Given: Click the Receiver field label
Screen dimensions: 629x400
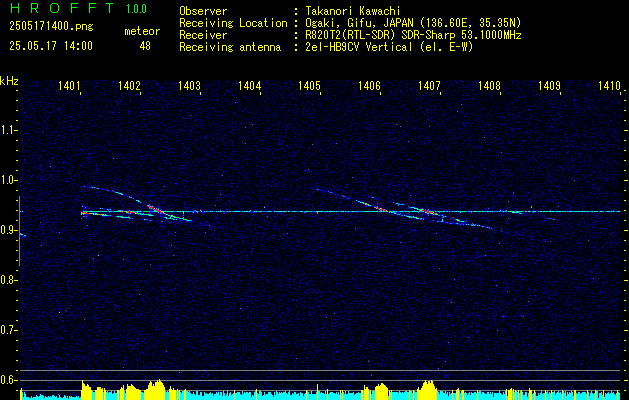Looking at the screenshot, I should coord(203,35).
